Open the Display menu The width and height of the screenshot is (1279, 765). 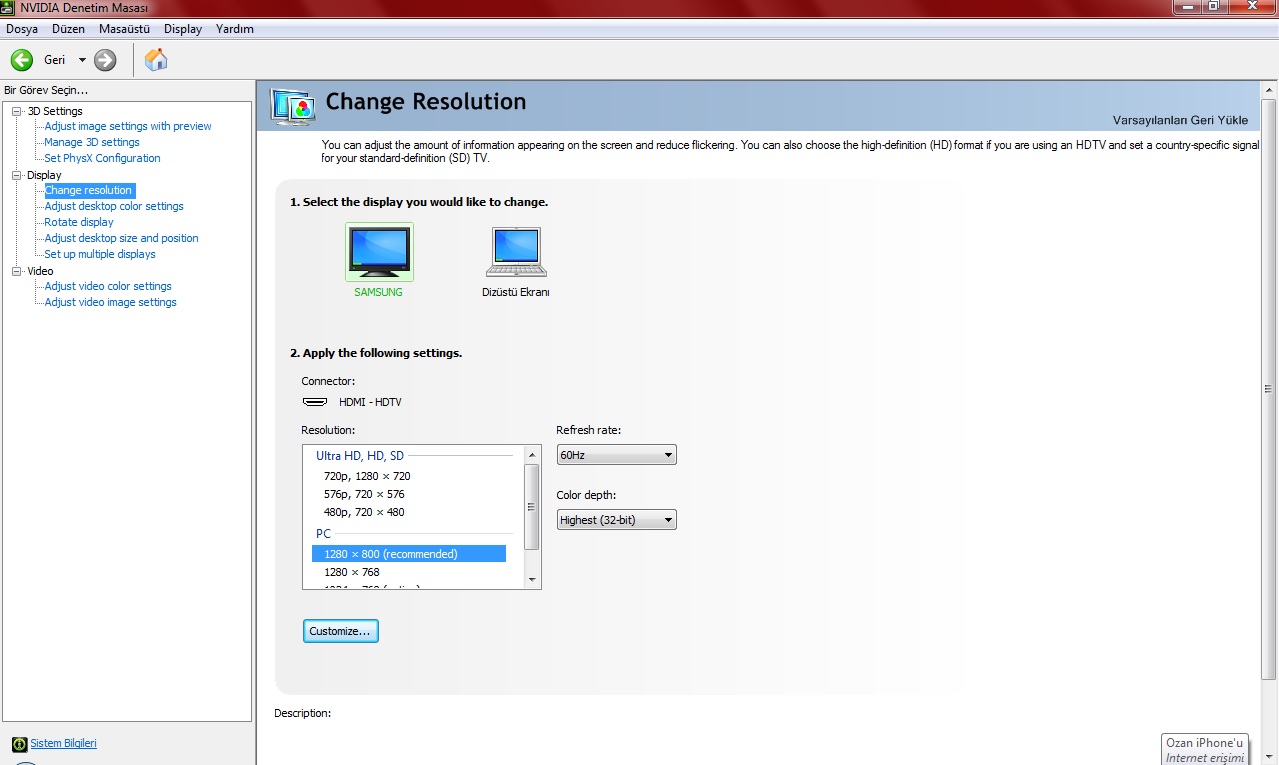pos(183,29)
